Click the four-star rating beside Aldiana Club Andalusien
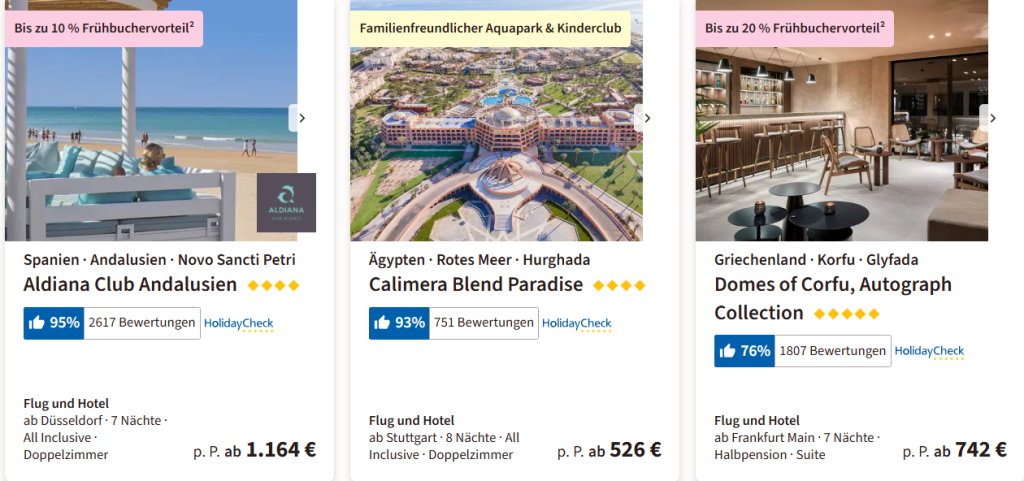This screenshot has width=1024, height=481. 273,286
